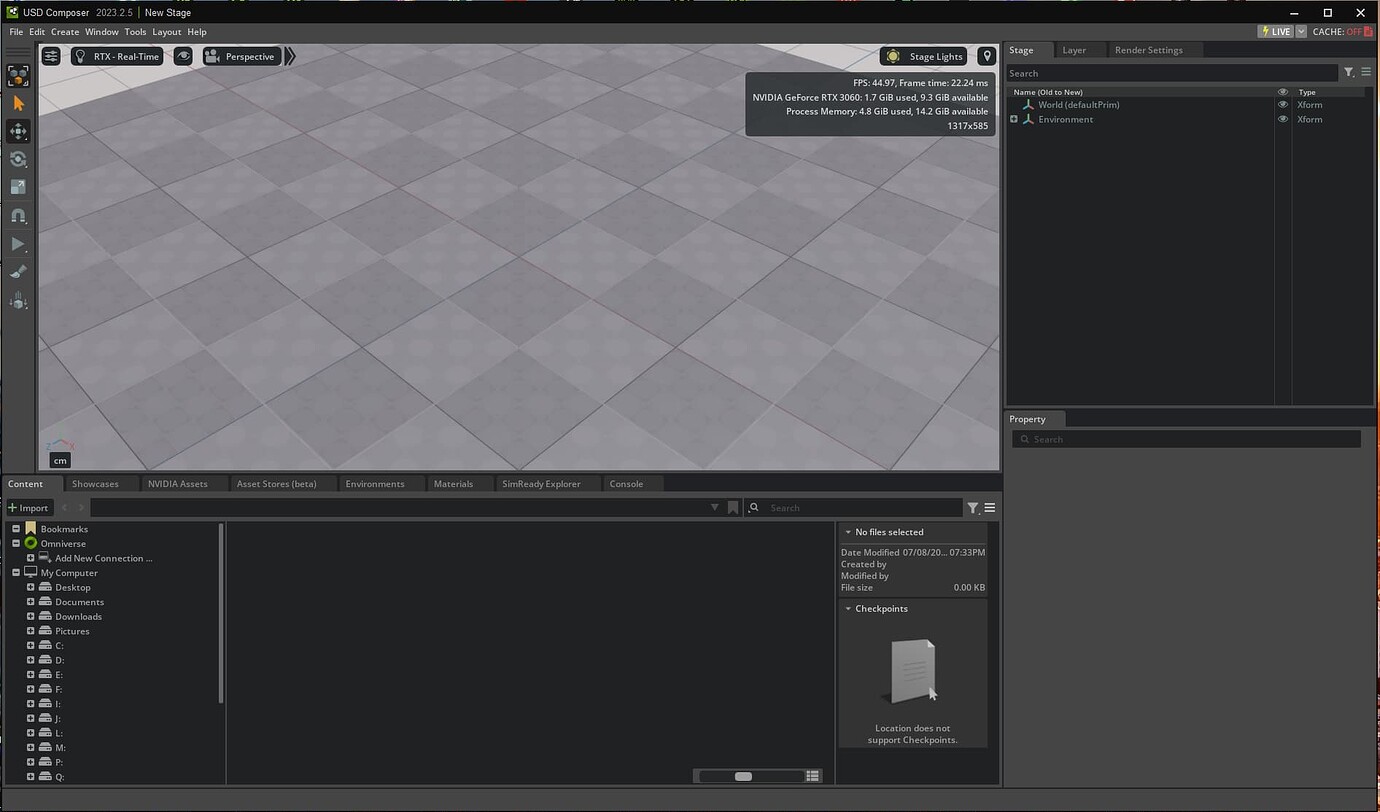1380x812 pixels.
Task: Activate the Rotate tool
Action: (x=18, y=159)
